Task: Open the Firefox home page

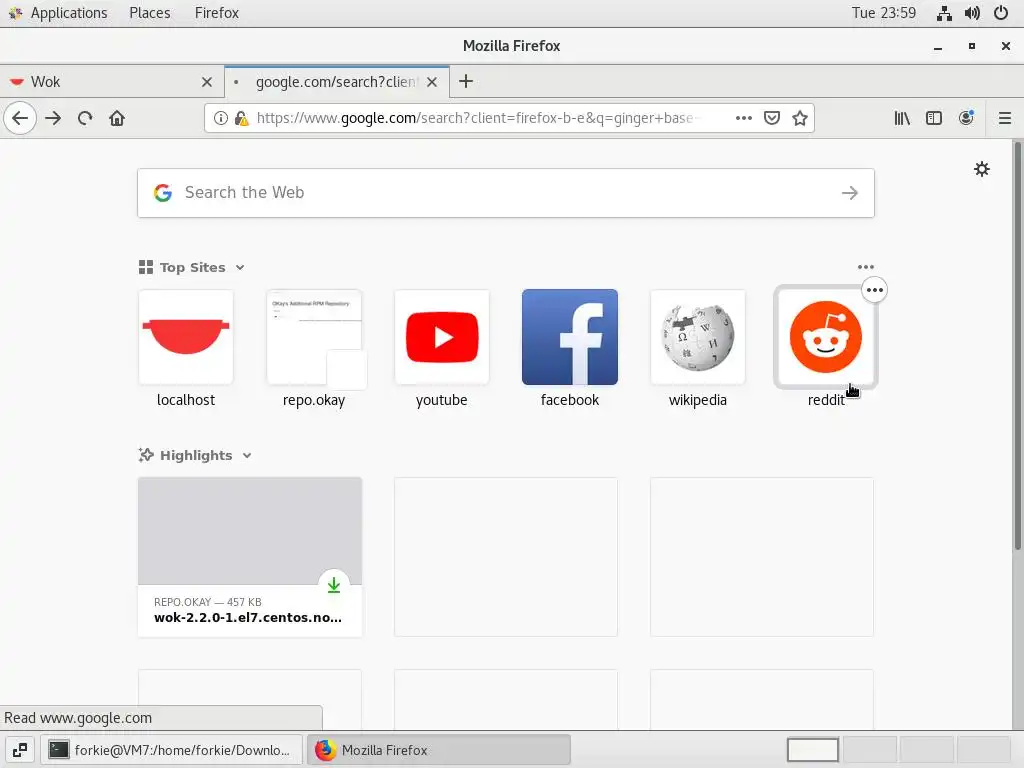Action: [117, 118]
